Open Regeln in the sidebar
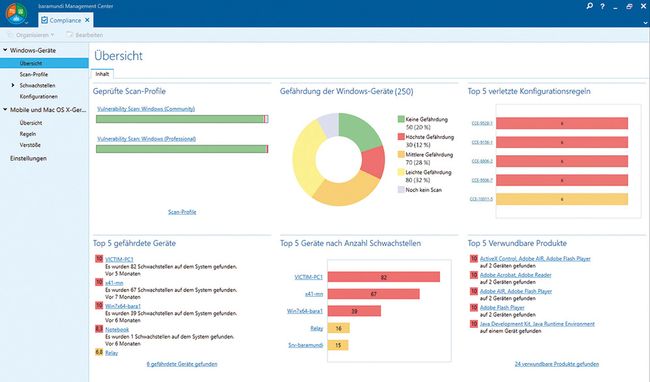 tap(28, 134)
